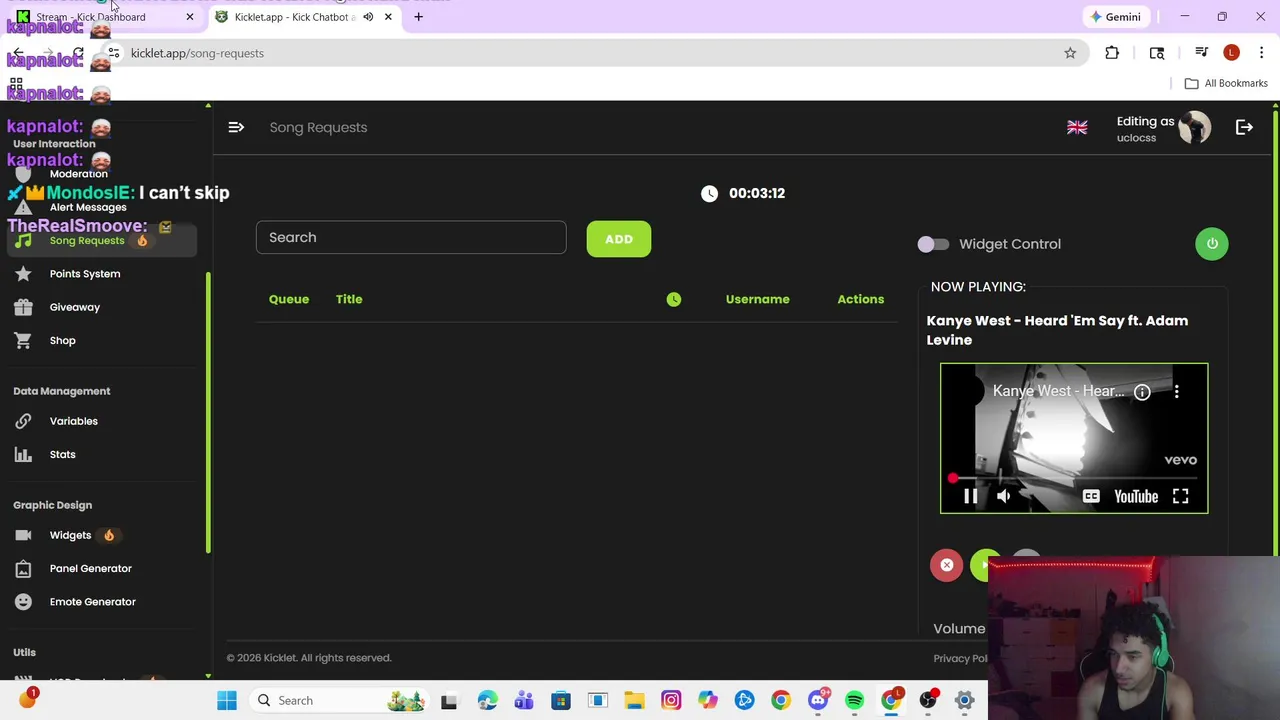Open the Alert Messages sidebar item
The height and width of the screenshot is (720, 1280).
(x=88, y=207)
